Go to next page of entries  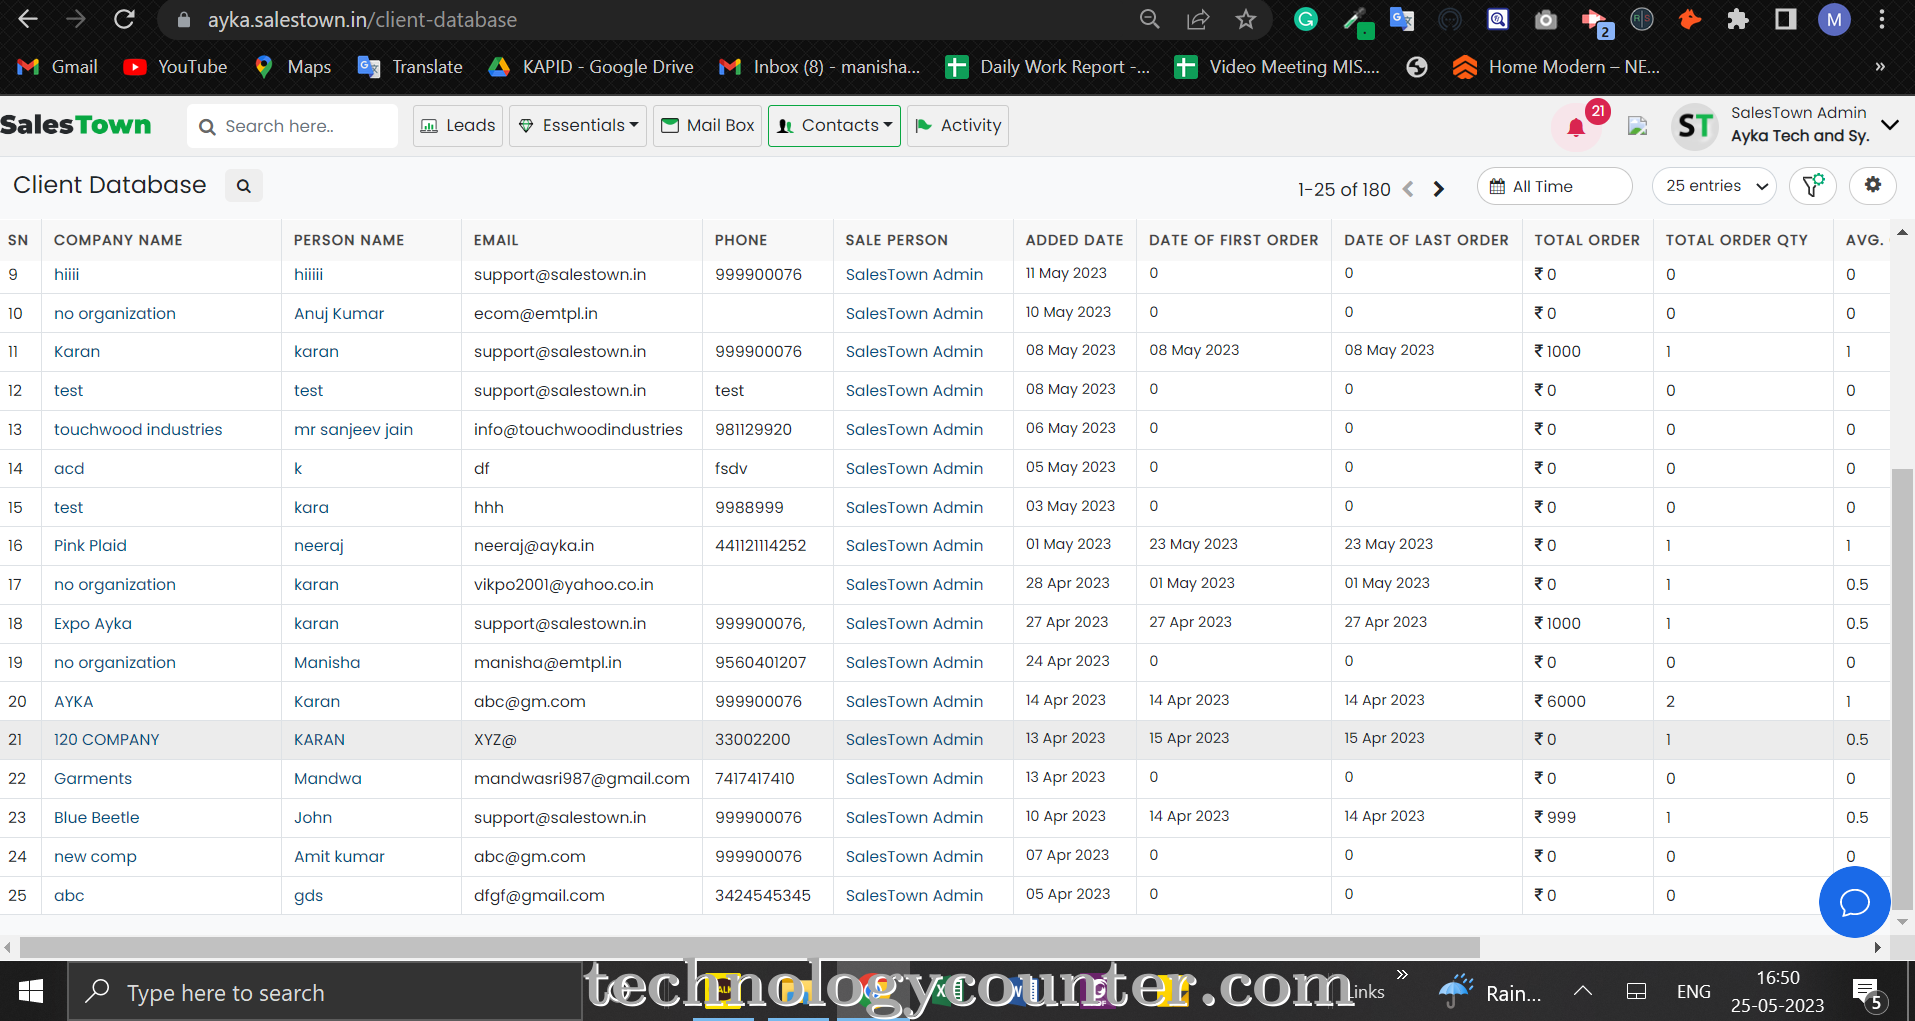tap(1439, 189)
